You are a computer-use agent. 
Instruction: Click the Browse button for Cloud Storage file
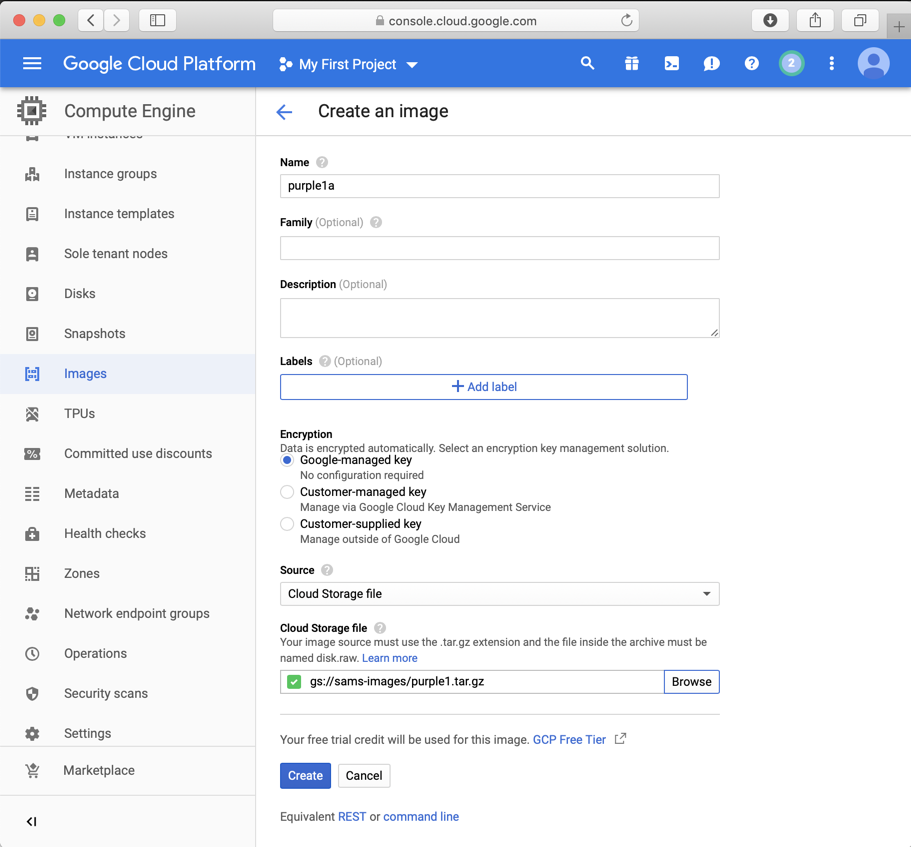[691, 682]
